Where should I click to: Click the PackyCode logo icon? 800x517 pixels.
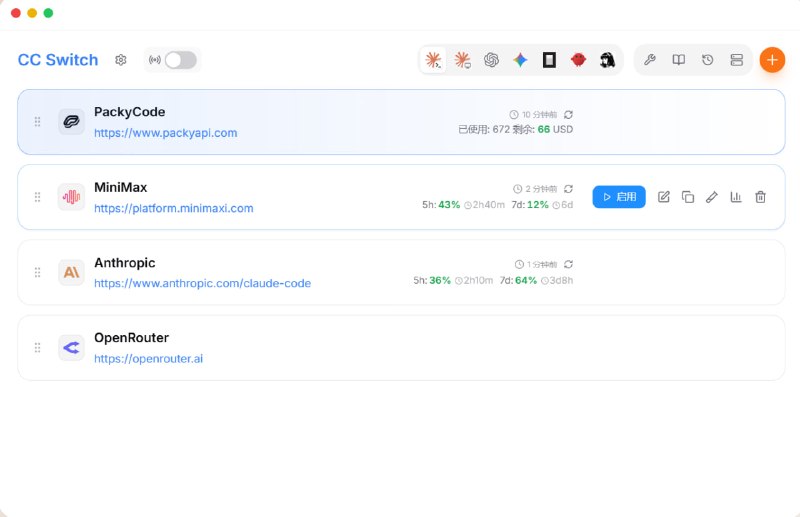pos(71,121)
